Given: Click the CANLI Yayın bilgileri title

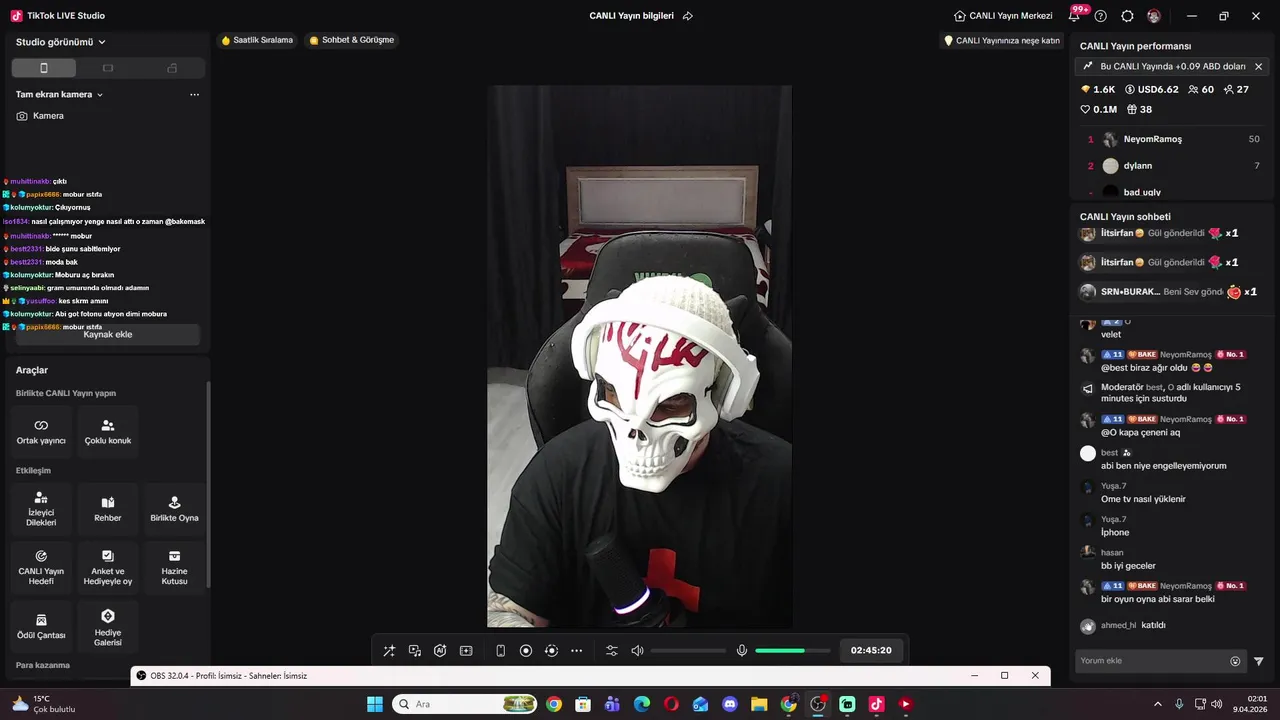Looking at the screenshot, I should pos(632,16).
